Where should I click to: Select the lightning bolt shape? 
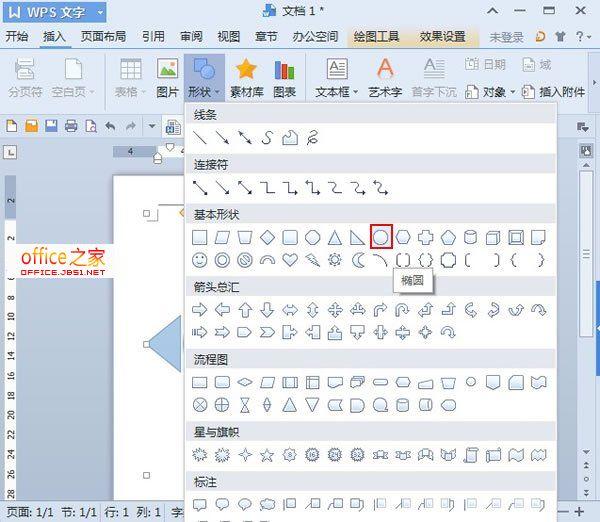point(312,260)
